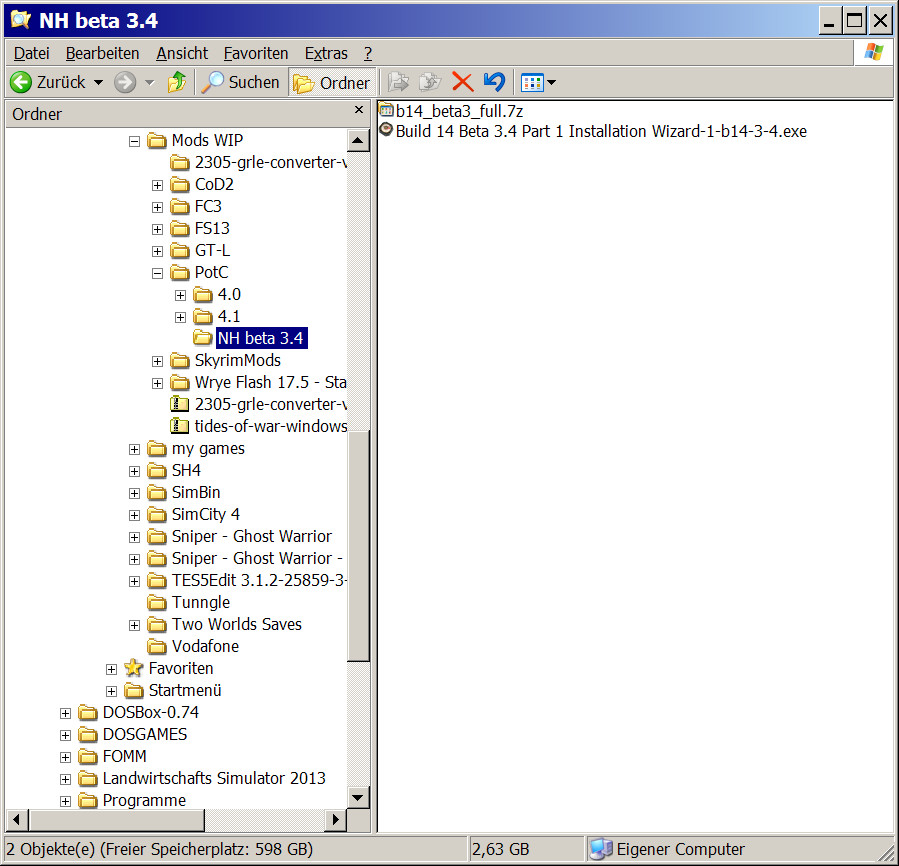Screen dimensions: 899x866
Task: Expand the SimCity 4 folder
Action: [x=134, y=515]
